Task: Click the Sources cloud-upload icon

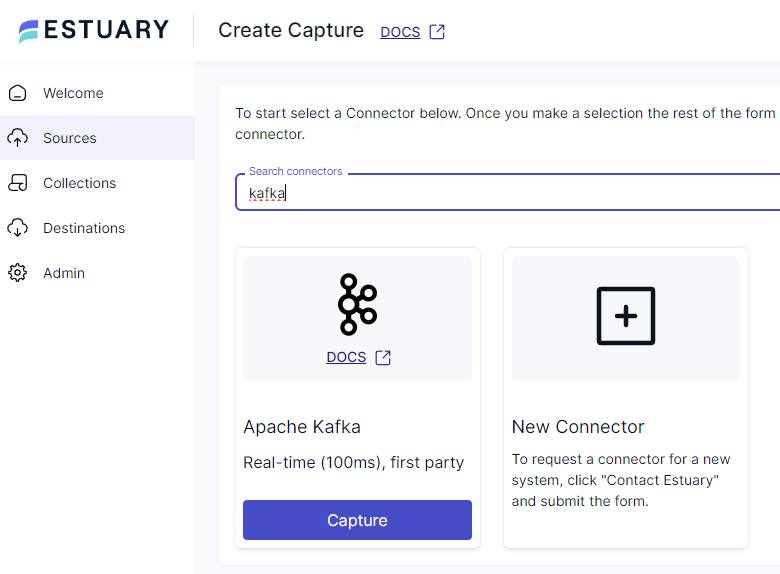Action: click(17, 138)
